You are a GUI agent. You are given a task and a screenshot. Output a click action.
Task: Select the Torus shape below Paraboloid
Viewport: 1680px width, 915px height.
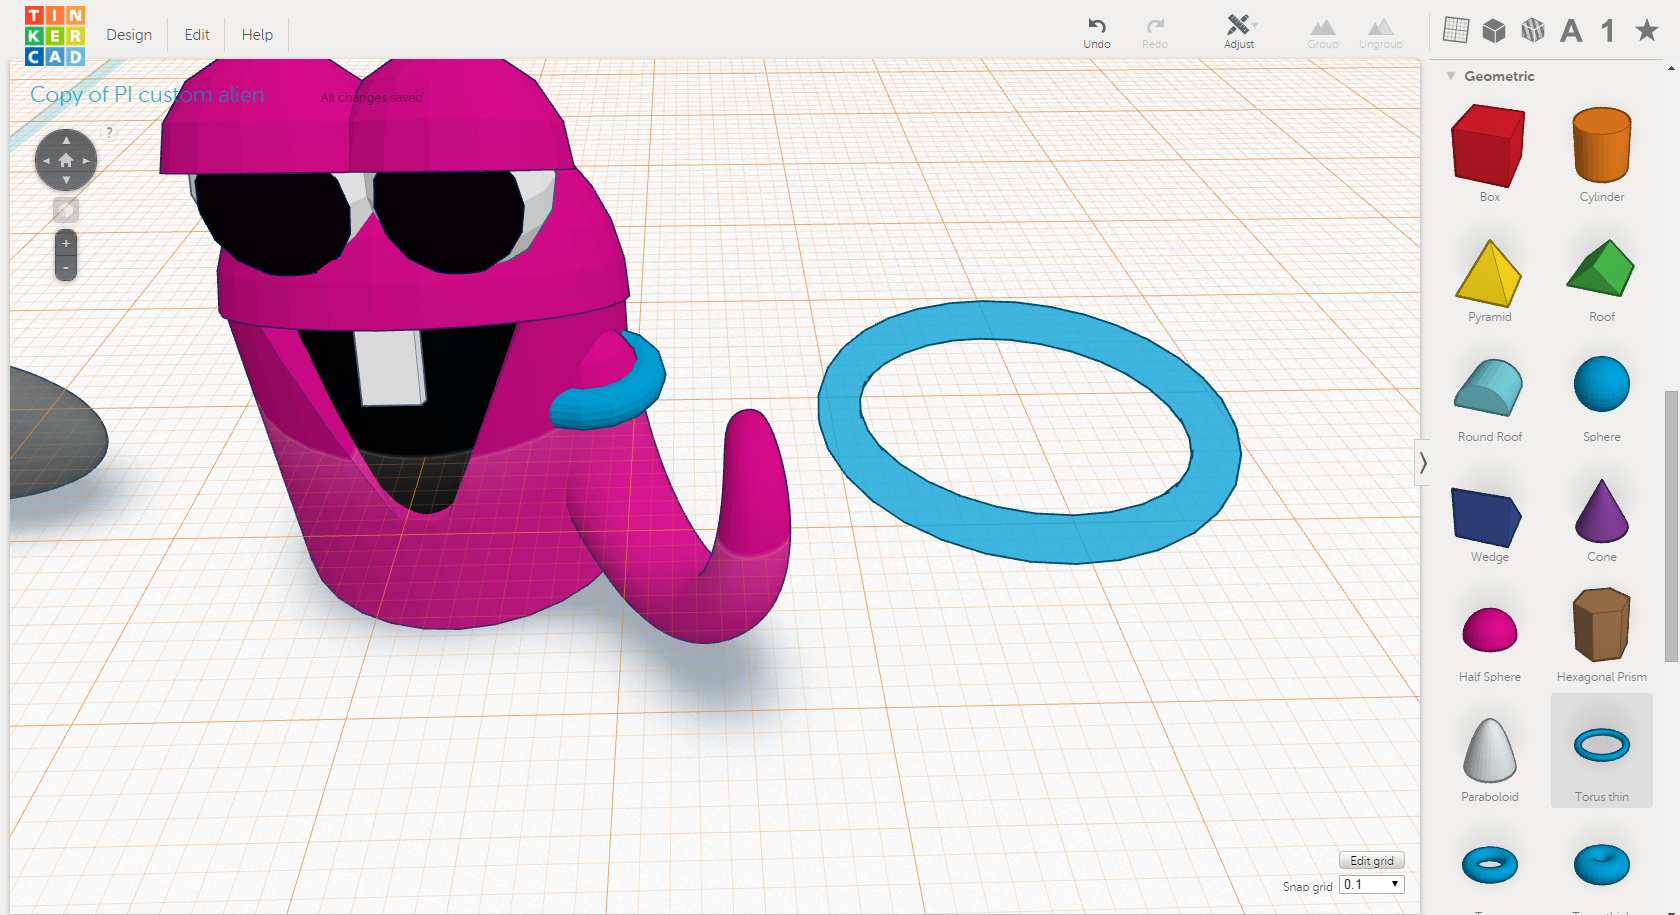coord(1489,865)
